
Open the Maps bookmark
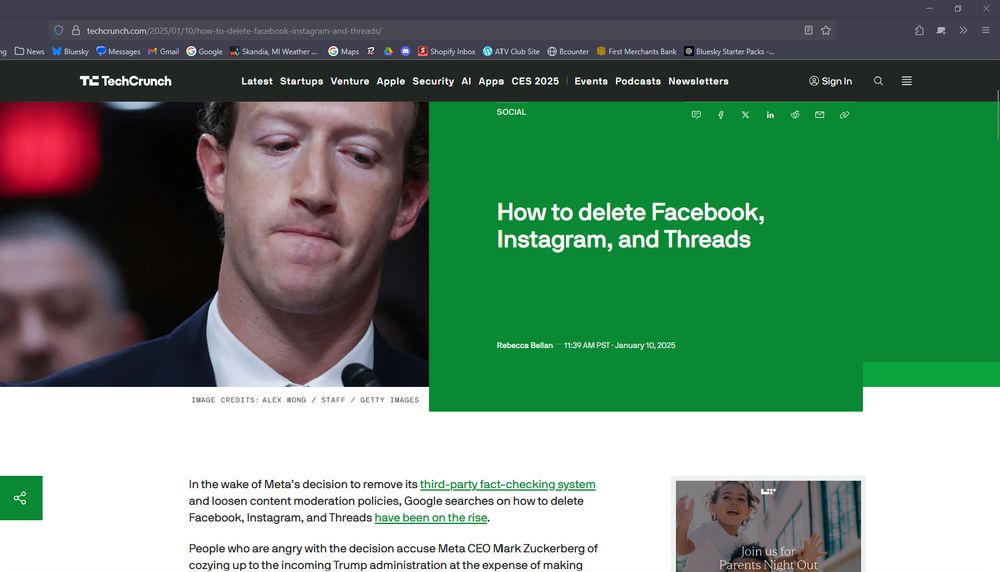[x=343, y=51]
